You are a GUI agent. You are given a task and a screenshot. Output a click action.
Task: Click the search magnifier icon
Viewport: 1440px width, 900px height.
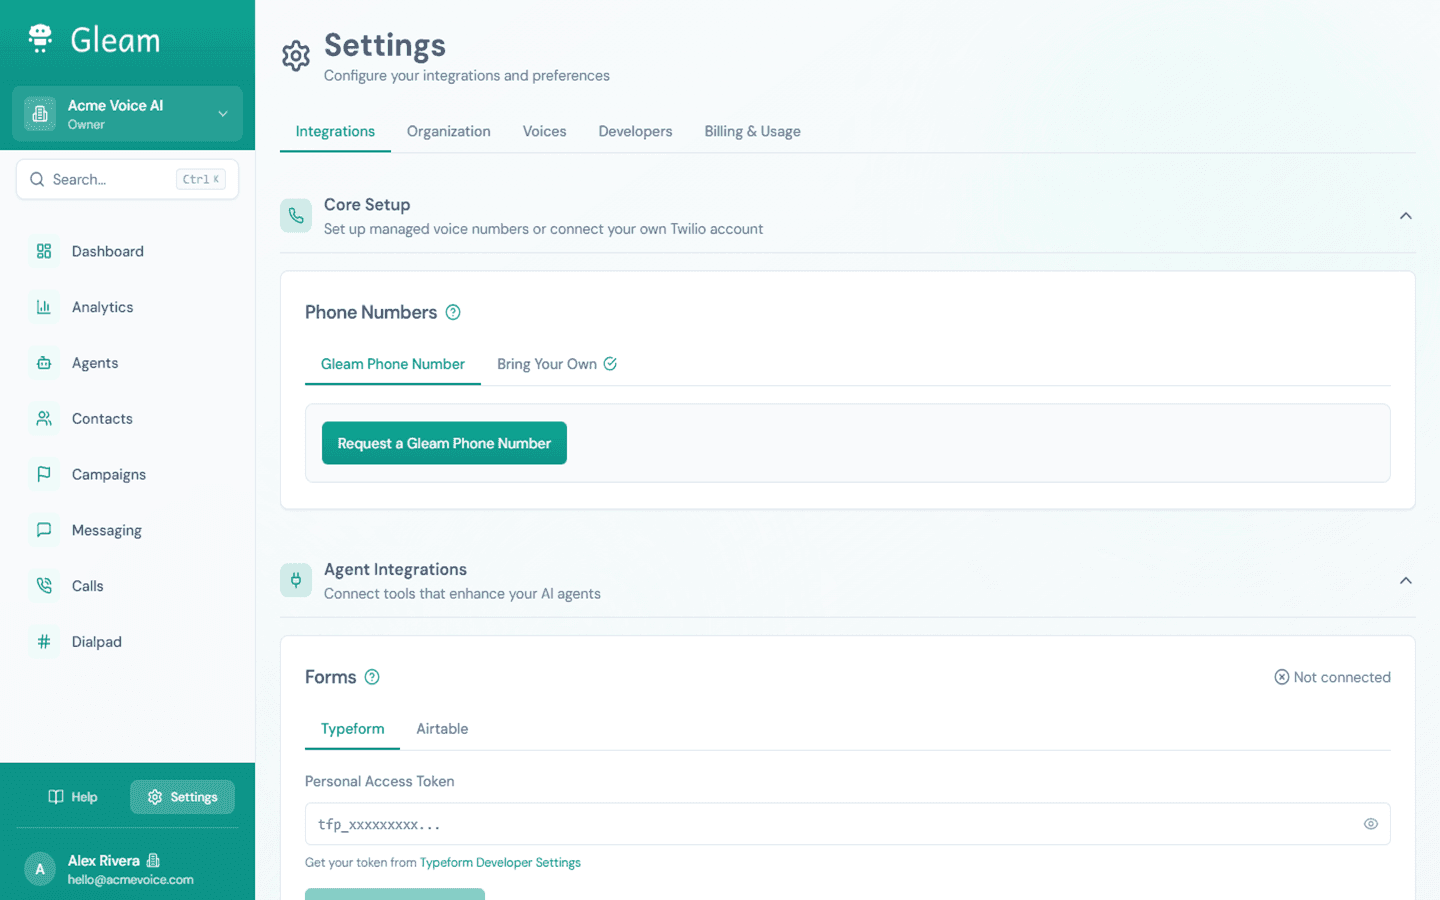(37, 179)
